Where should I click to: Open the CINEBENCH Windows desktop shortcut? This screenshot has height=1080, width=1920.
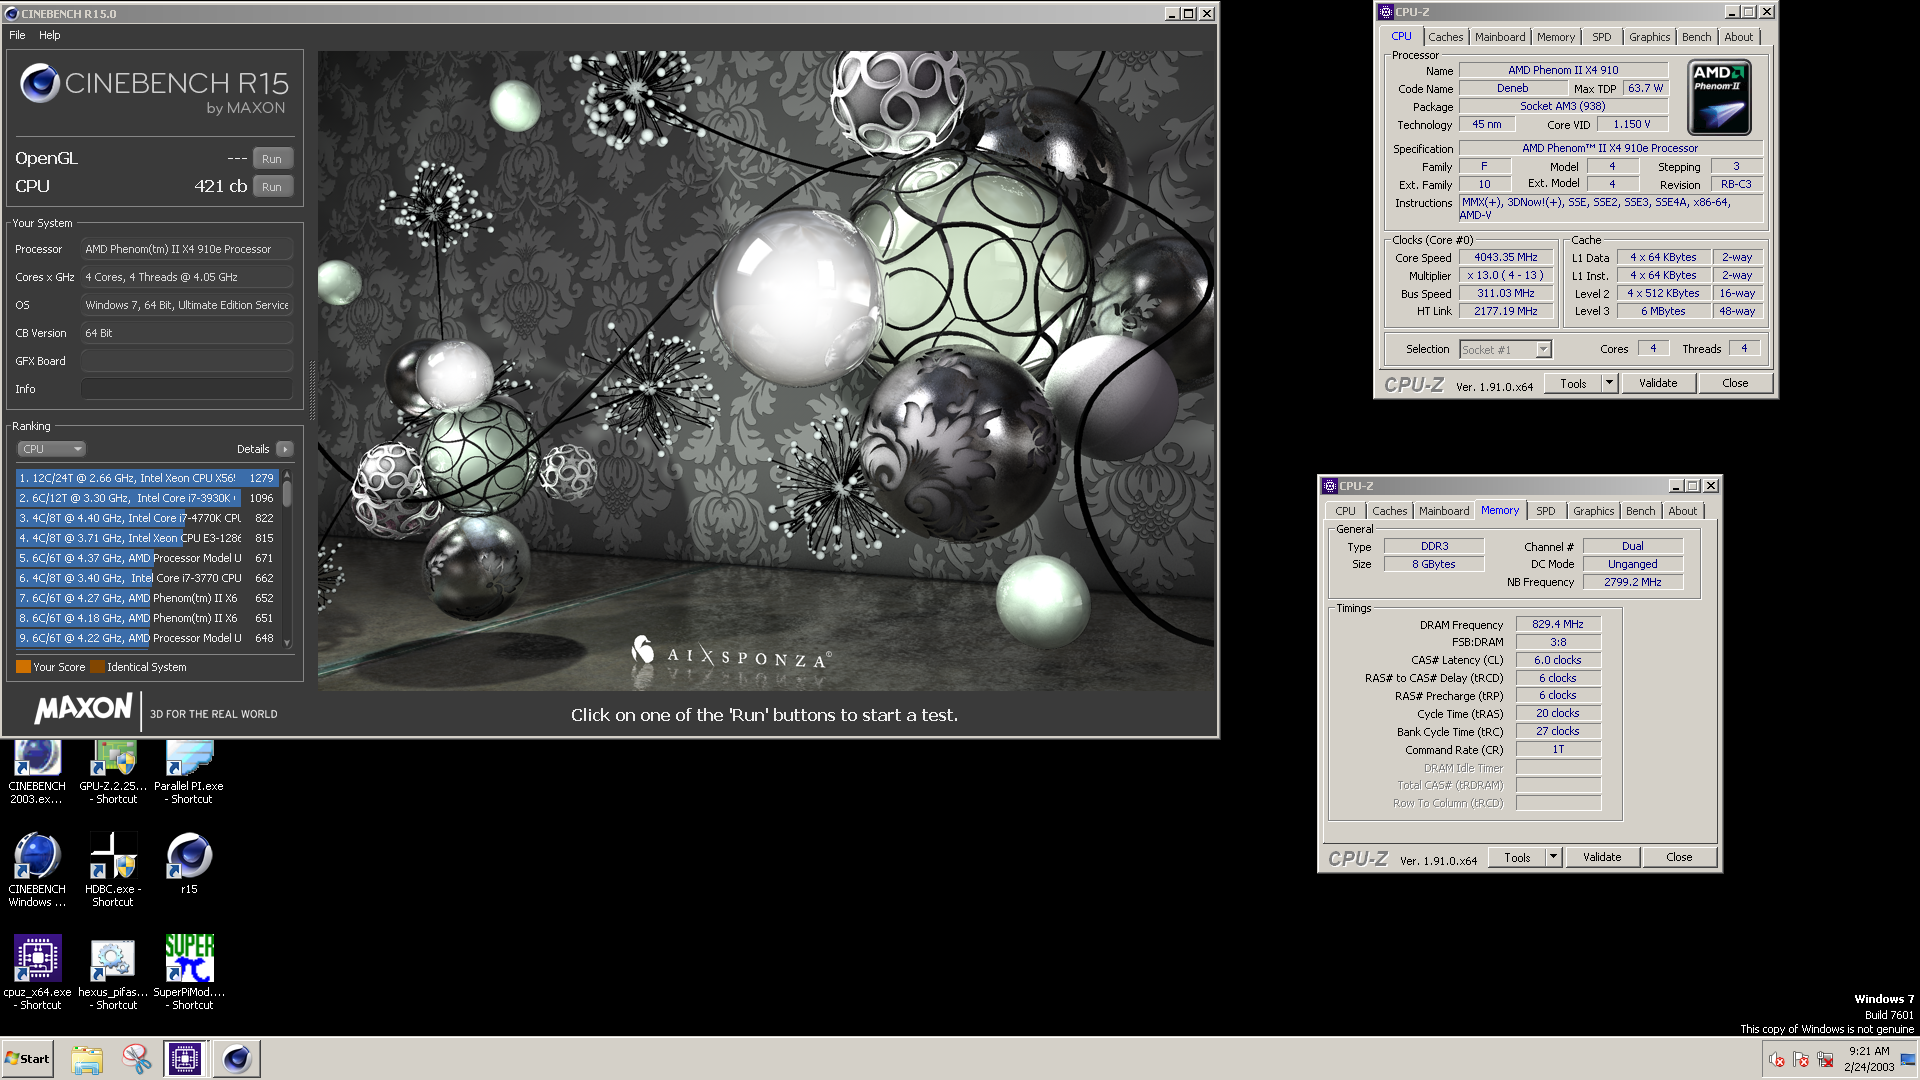click(37, 870)
